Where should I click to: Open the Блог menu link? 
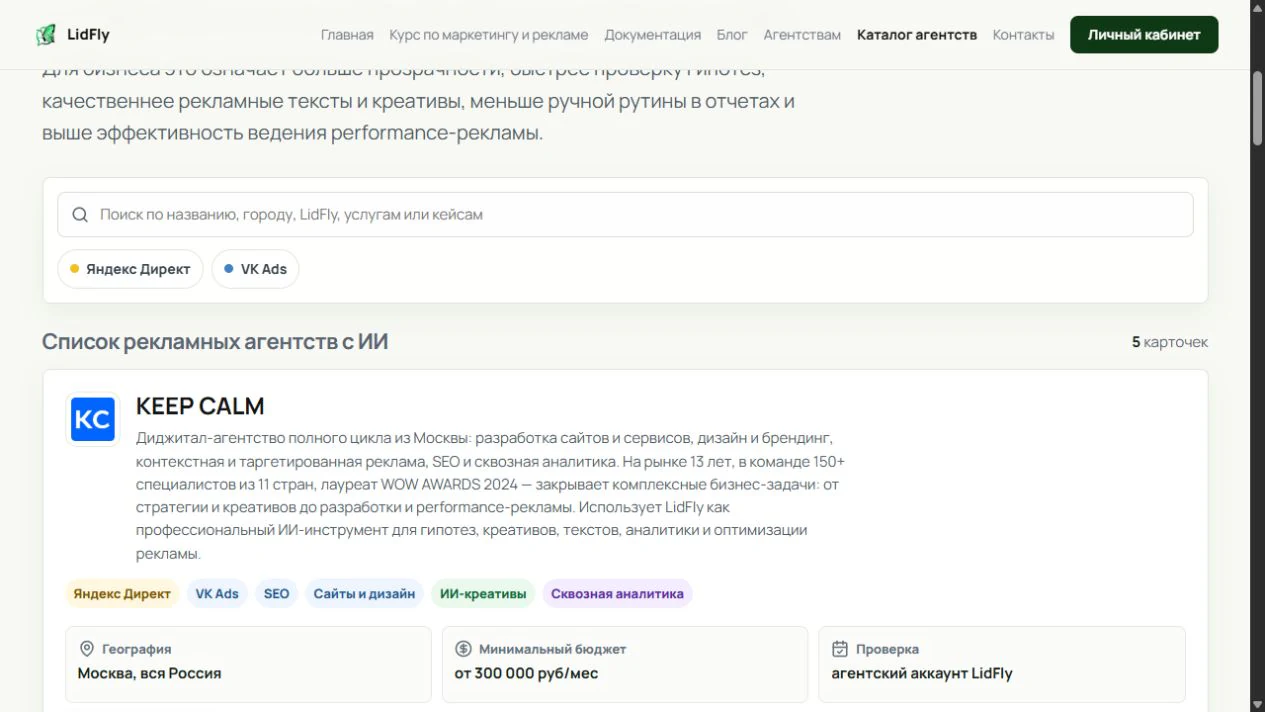tap(732, 35)
